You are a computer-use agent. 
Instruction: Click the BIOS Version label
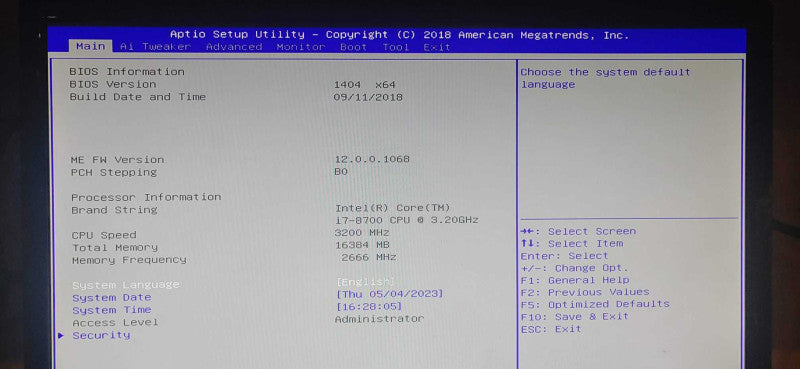tap(113, 84)
